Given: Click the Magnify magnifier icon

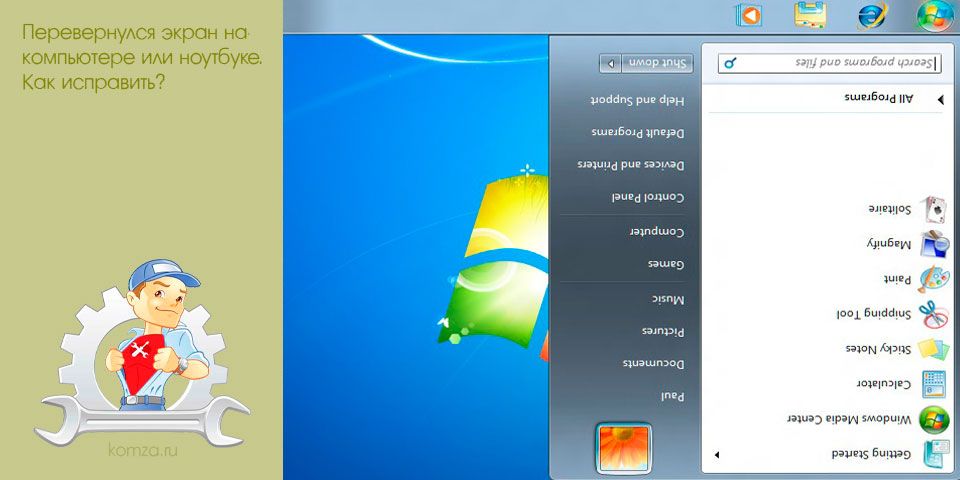Looking at the screenshot, I should click(935, 245).
